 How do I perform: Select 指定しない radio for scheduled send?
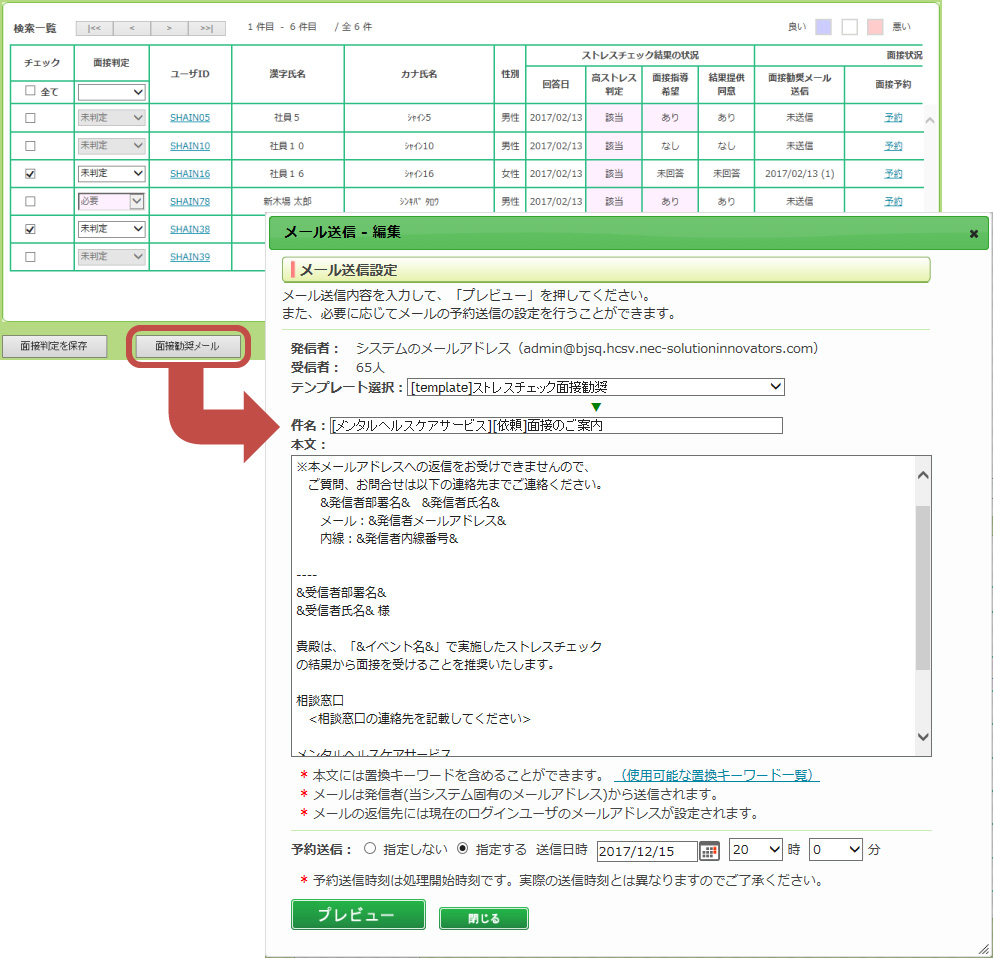(370, 848)
